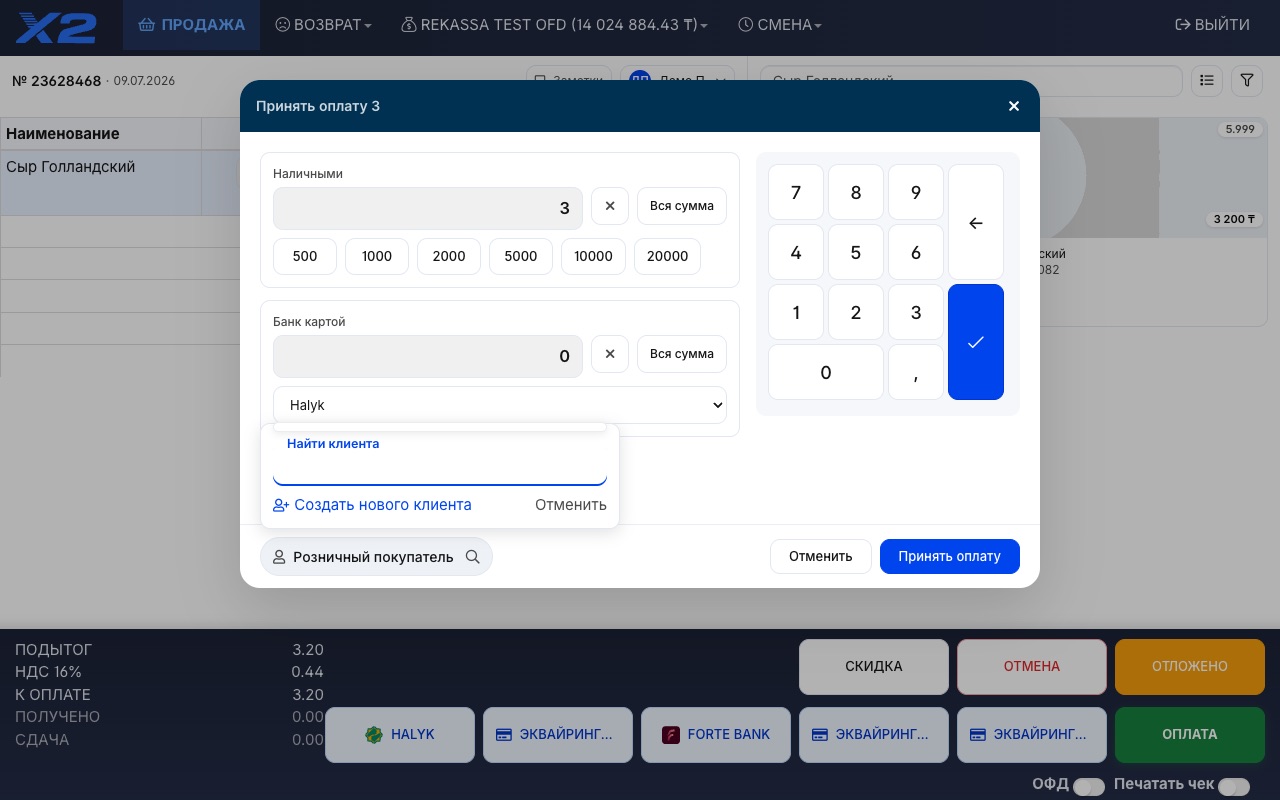
Task: Open the filter icon in the background toolbar
Action: coord(1247,81)
